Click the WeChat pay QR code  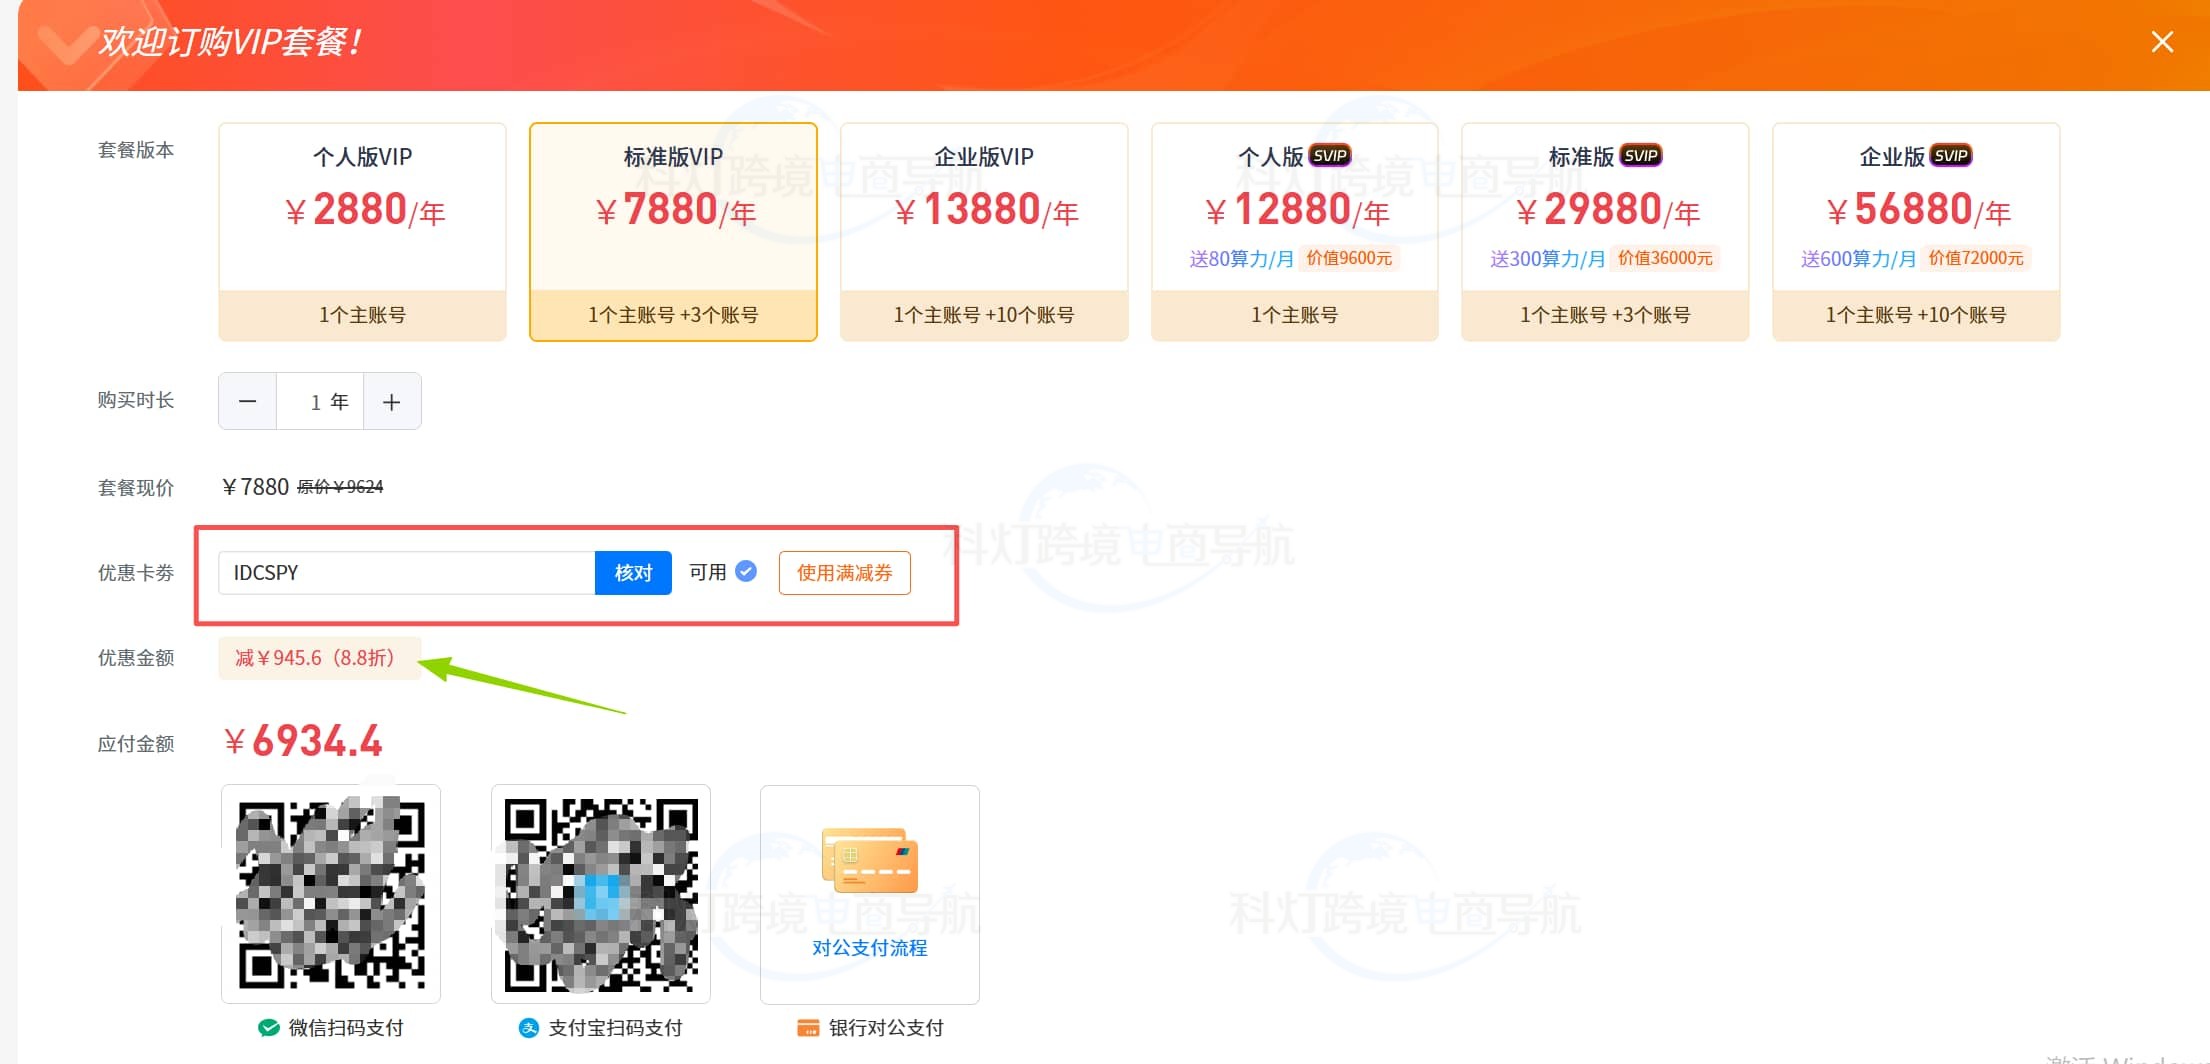(331, 893)
